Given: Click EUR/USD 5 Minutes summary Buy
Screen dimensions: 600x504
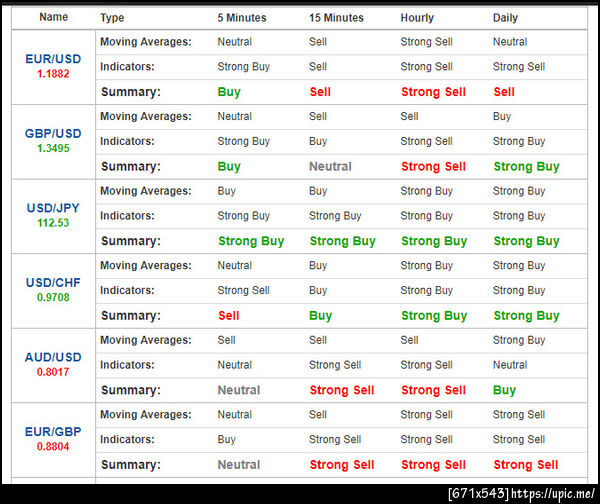Looking at the screenshot, I should point(229,92).
